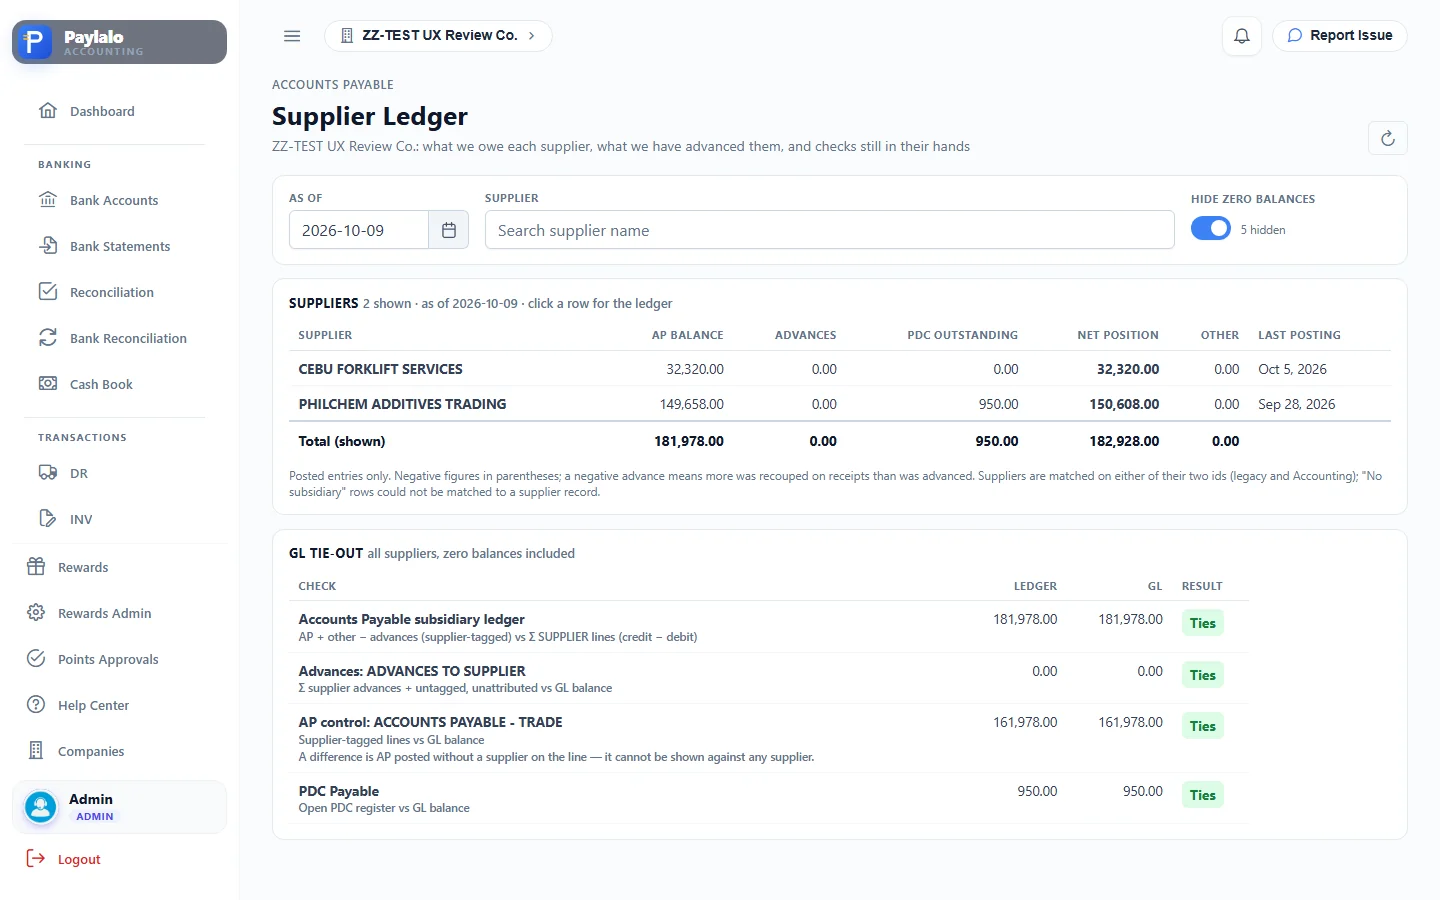Click the Total (shown) row label
This screenshot has width=1440, height=900.
coord(342,441)
